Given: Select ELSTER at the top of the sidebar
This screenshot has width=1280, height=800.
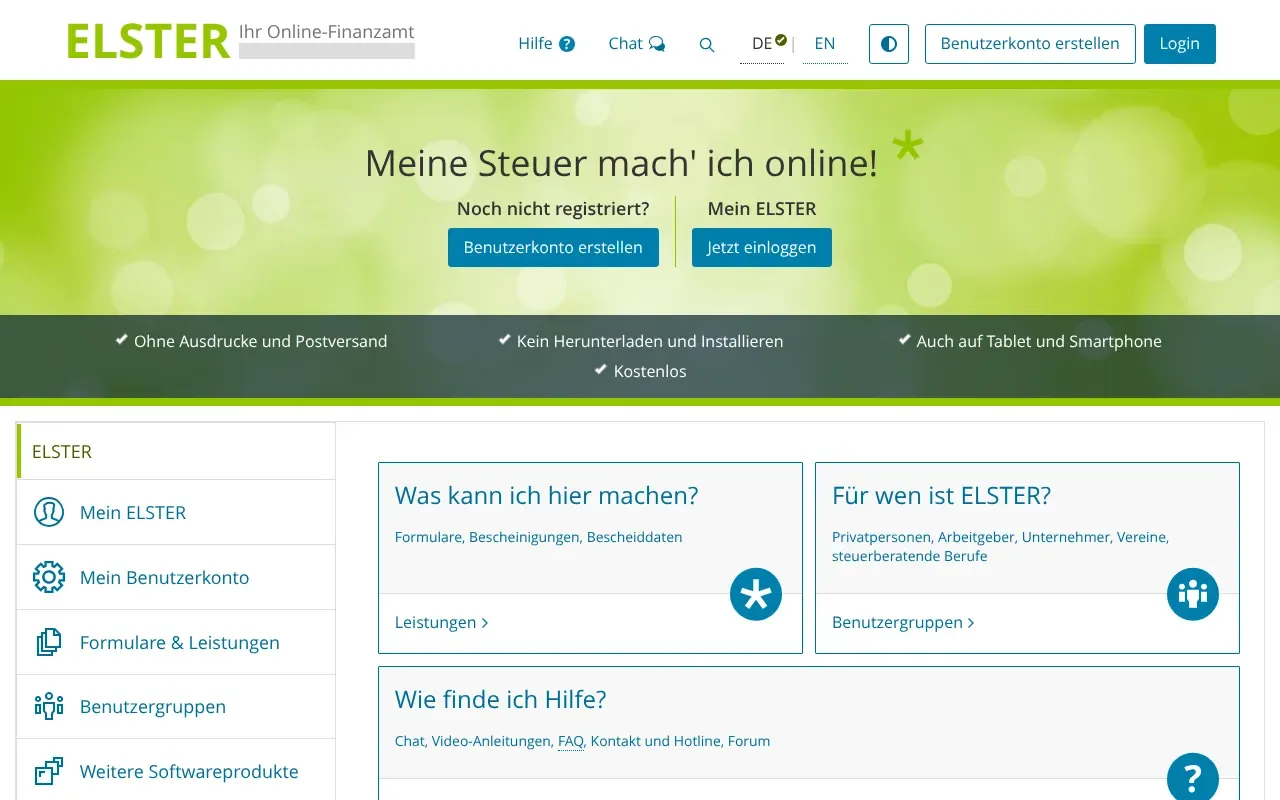Looking at the screenshot, I should [x=61, y=451].
